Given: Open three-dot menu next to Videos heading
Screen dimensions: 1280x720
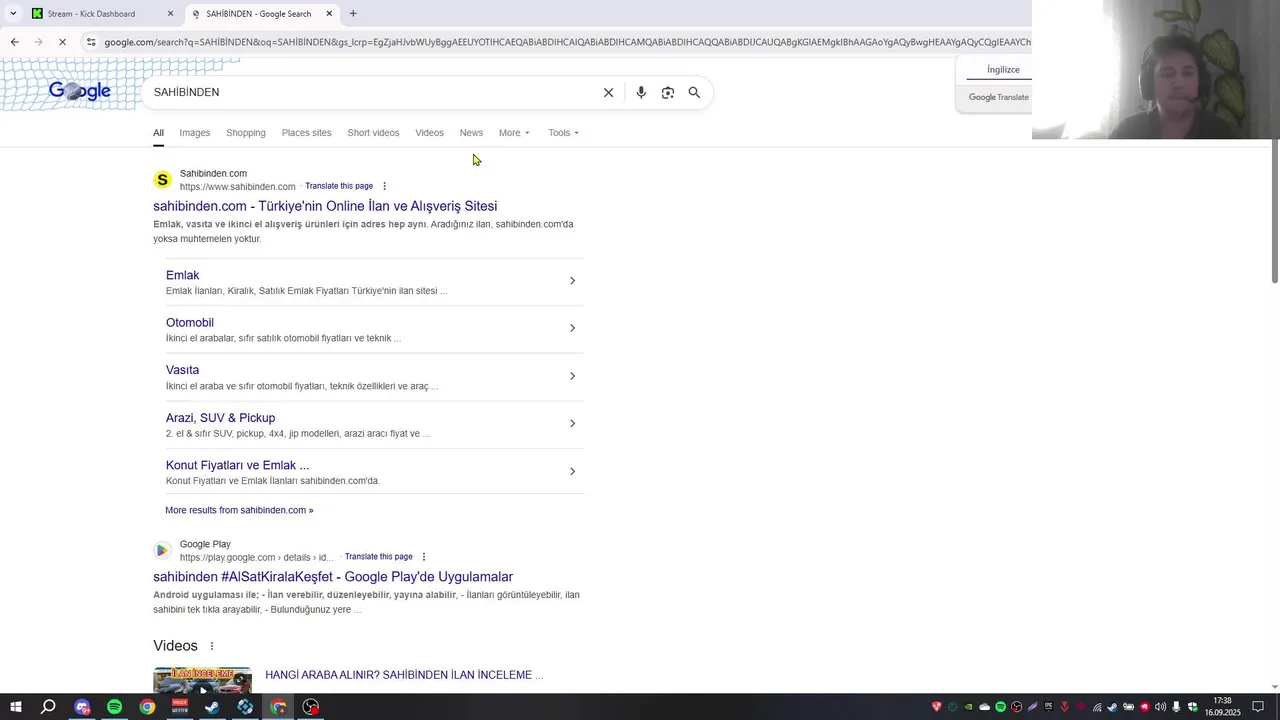Looking at the screenshot, I should click(211, 646).
